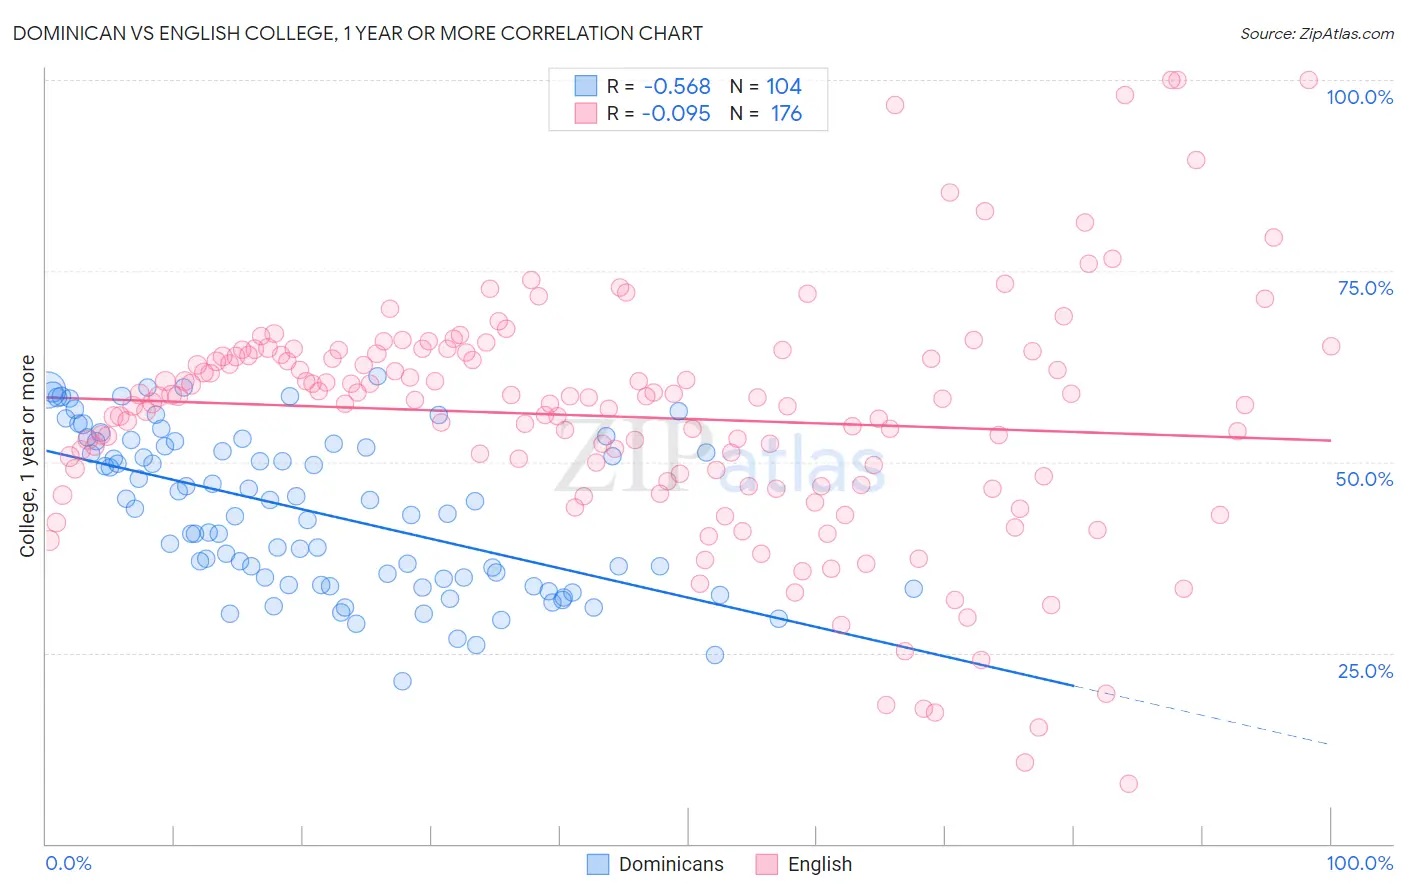Click the R = -0.568 correlation value

659,86
